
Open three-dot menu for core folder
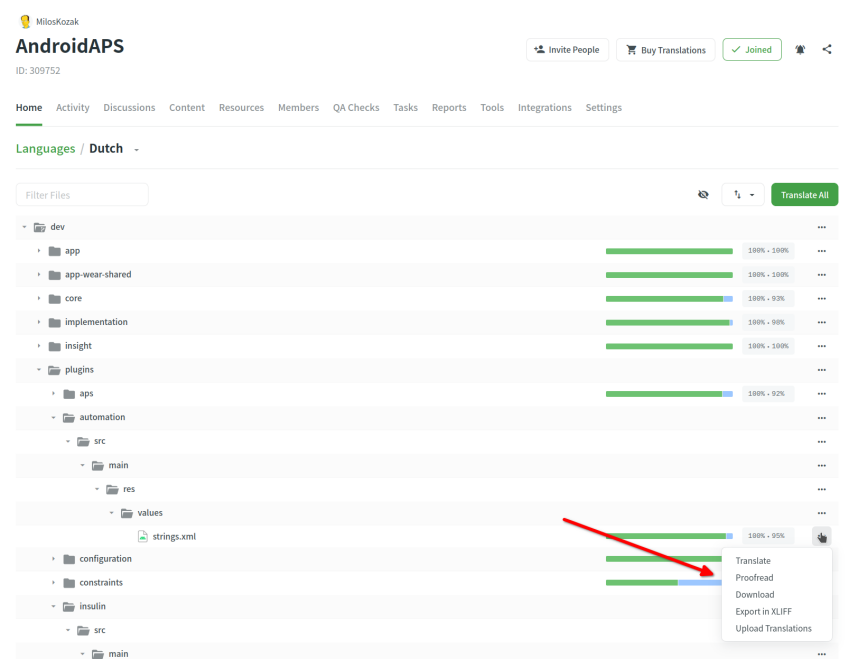point(821,299)
